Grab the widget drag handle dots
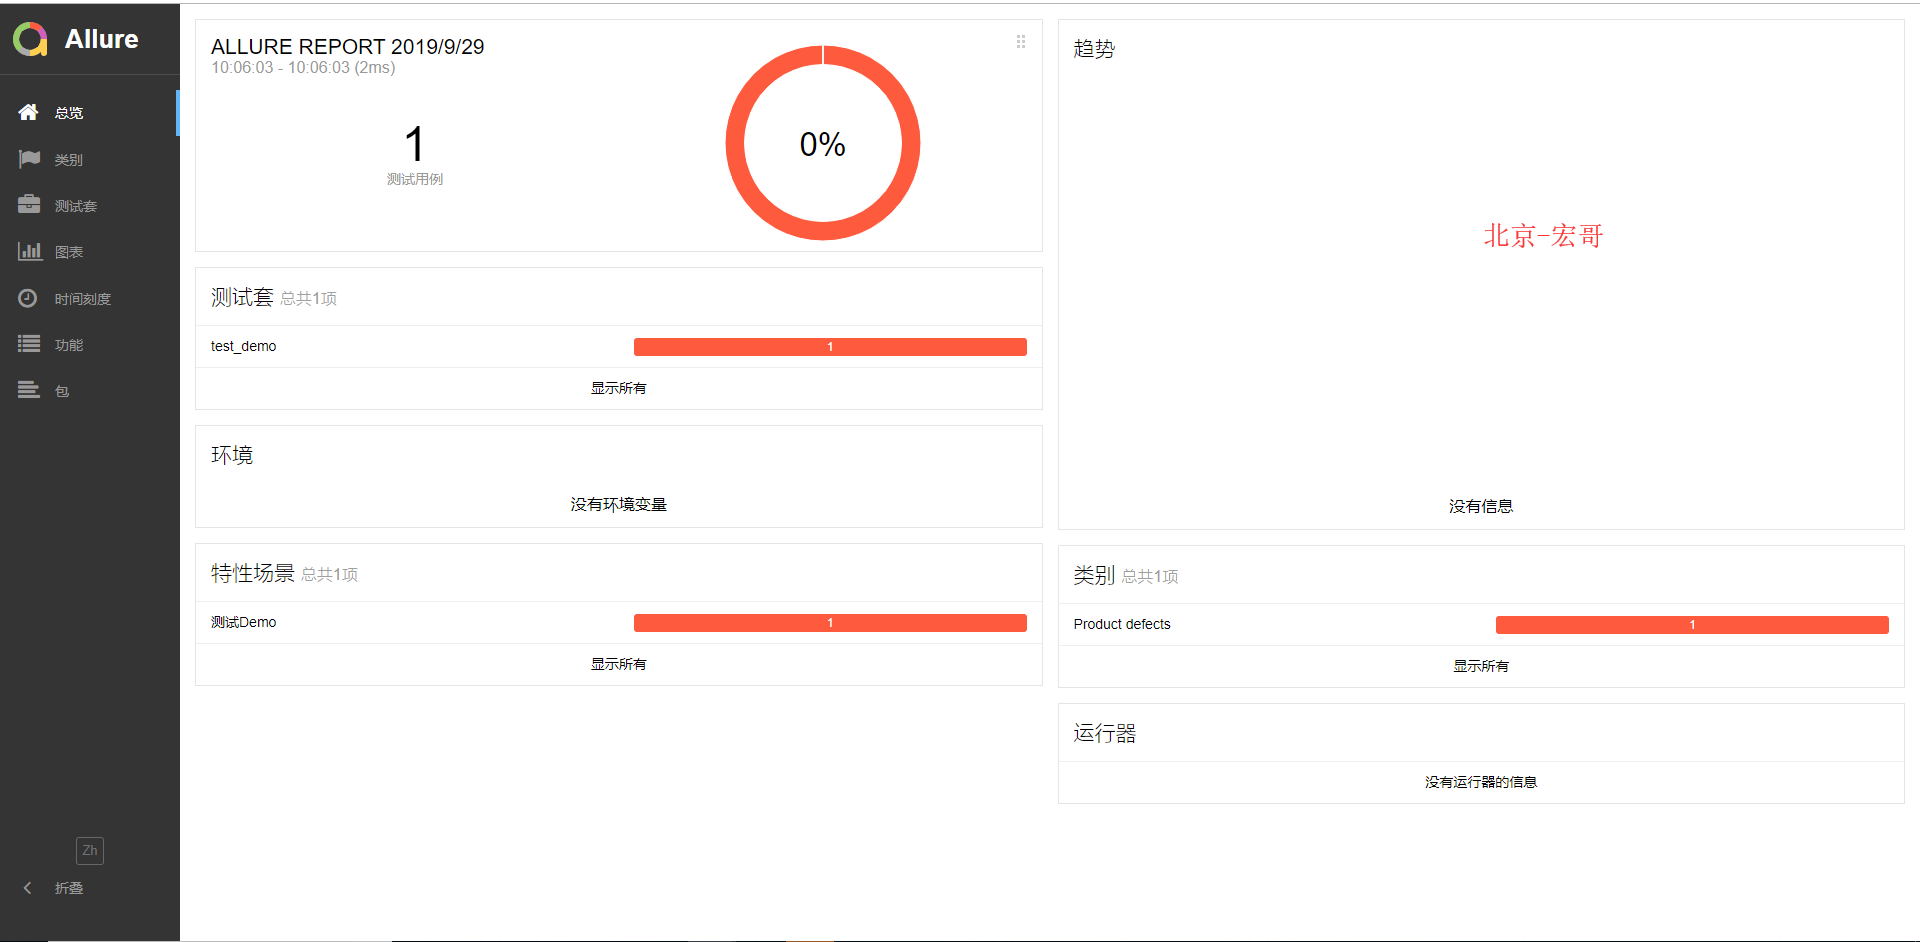1920x942 pixels. point(1021,41)
